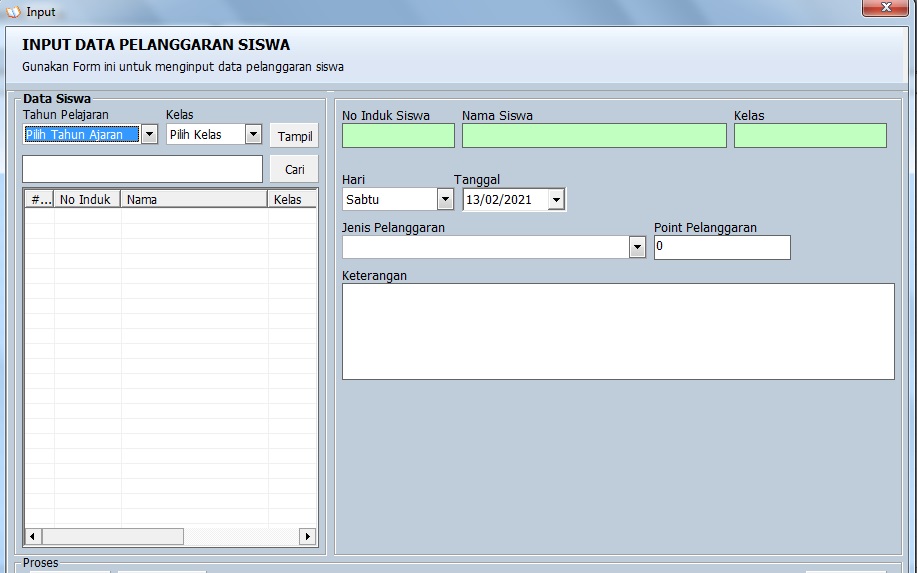Open the Tahun Pelajaran dropdown
Viewport: 917px width, 573px height.
(x=149, y=134)
